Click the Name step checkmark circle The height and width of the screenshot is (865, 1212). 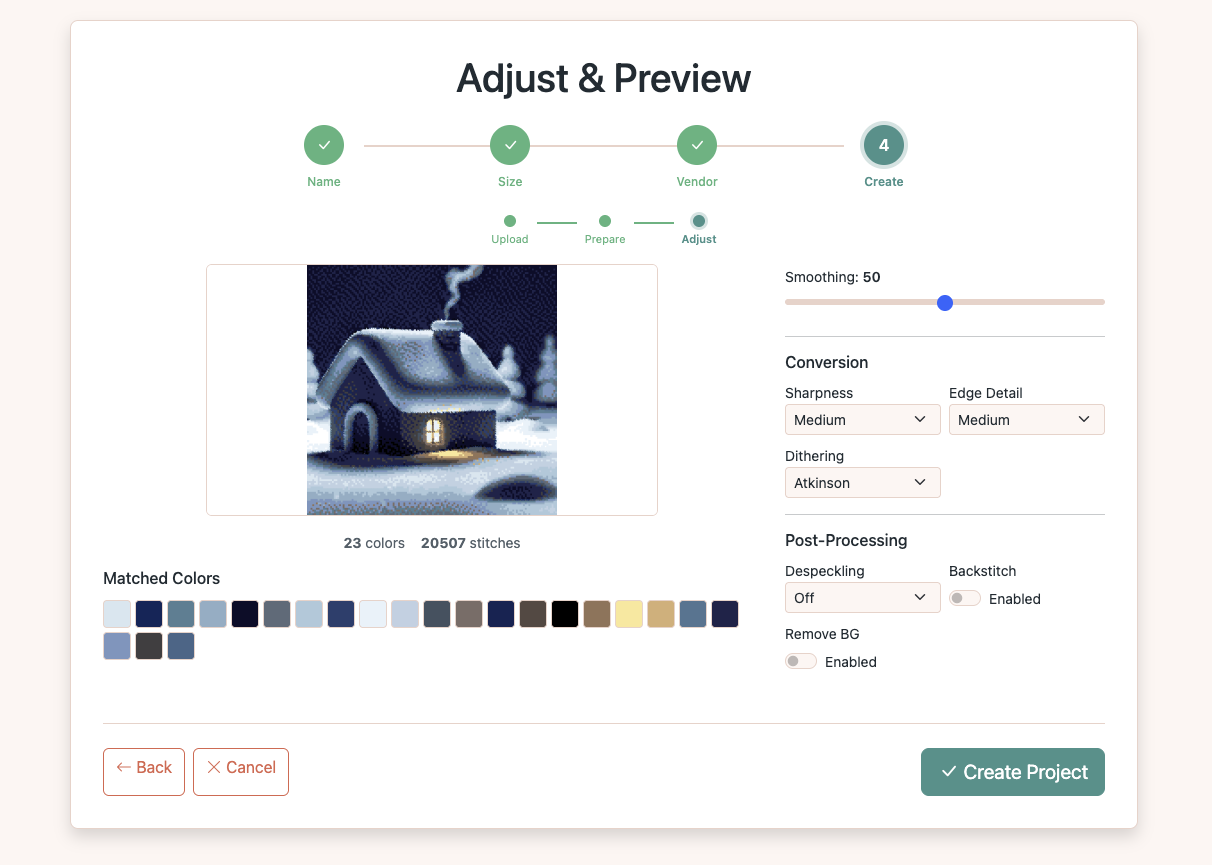[x=324, y=145]
